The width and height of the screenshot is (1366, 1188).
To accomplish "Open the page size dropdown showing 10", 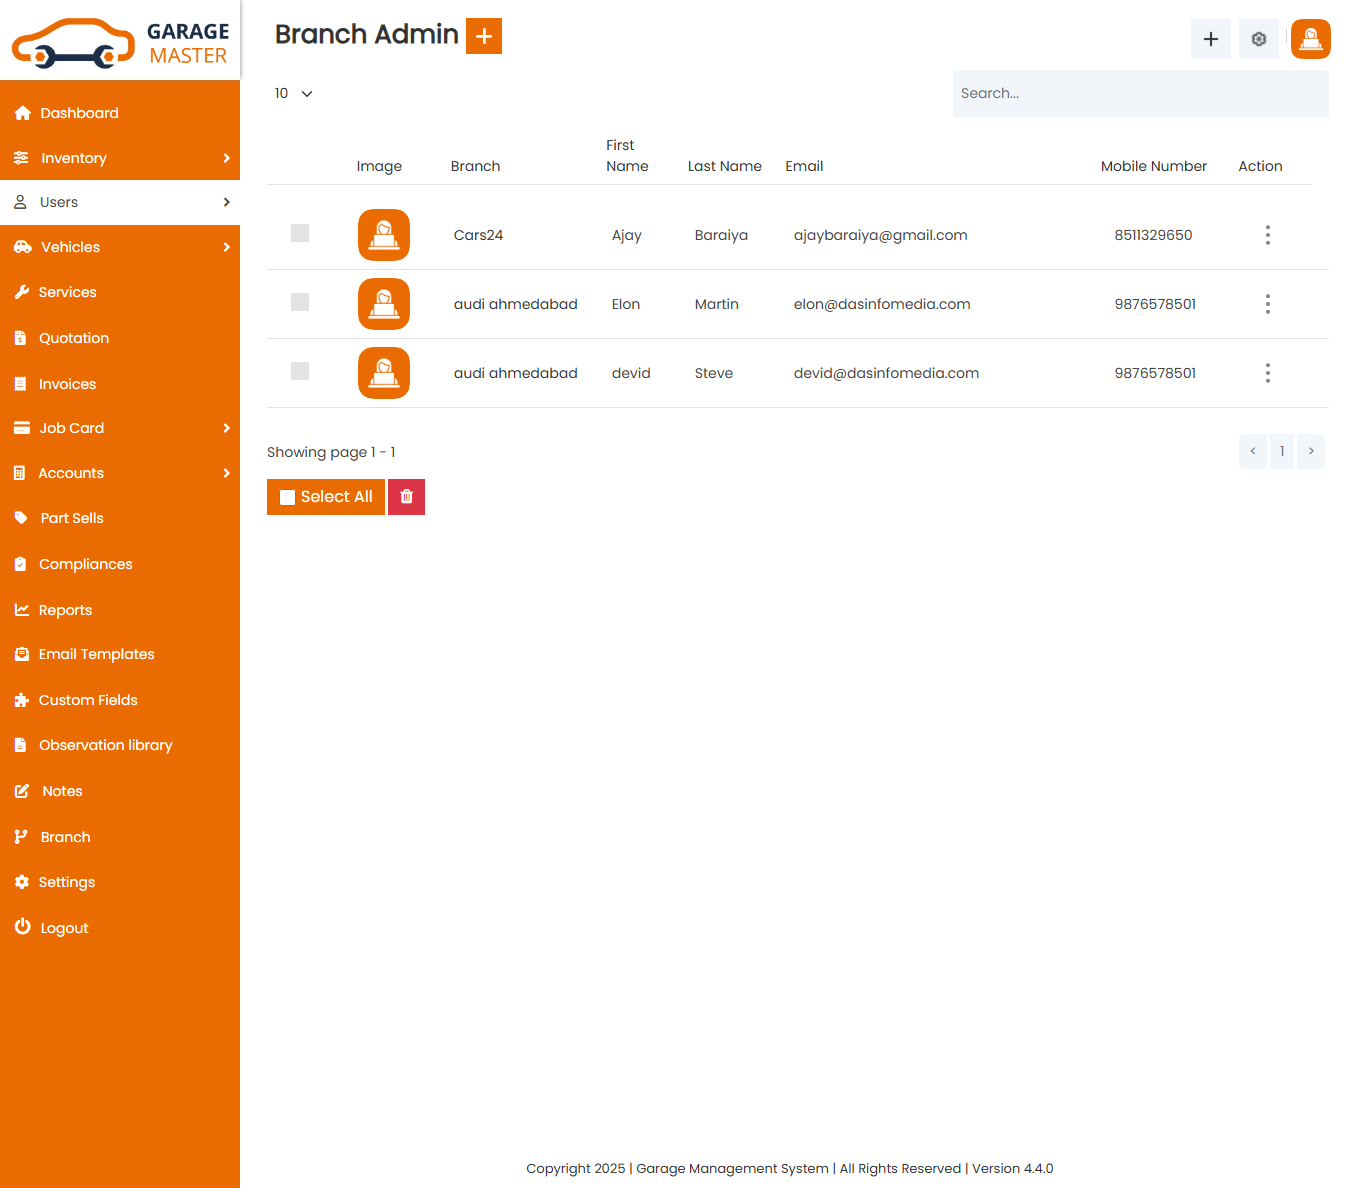I will point(293,93).
